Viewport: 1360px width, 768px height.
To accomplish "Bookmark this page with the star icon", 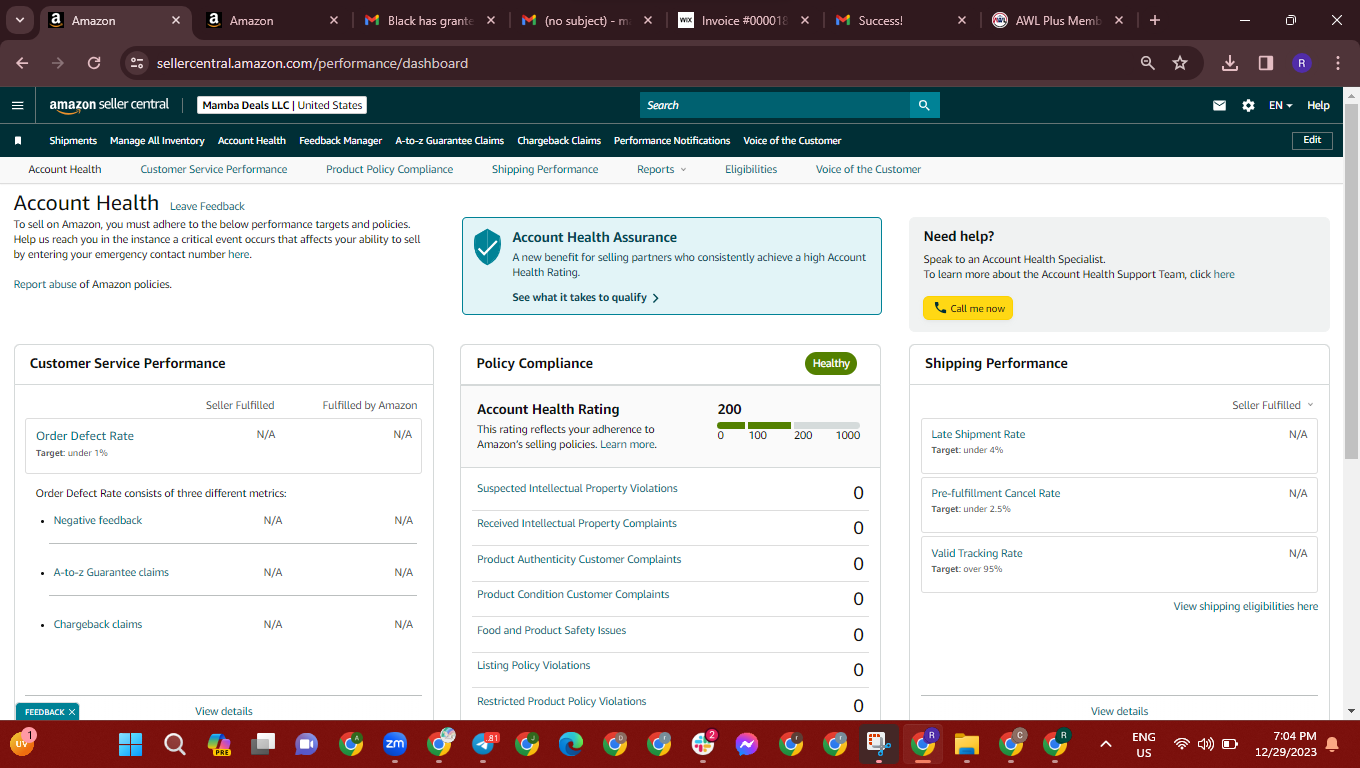I will coord(1180,63).
